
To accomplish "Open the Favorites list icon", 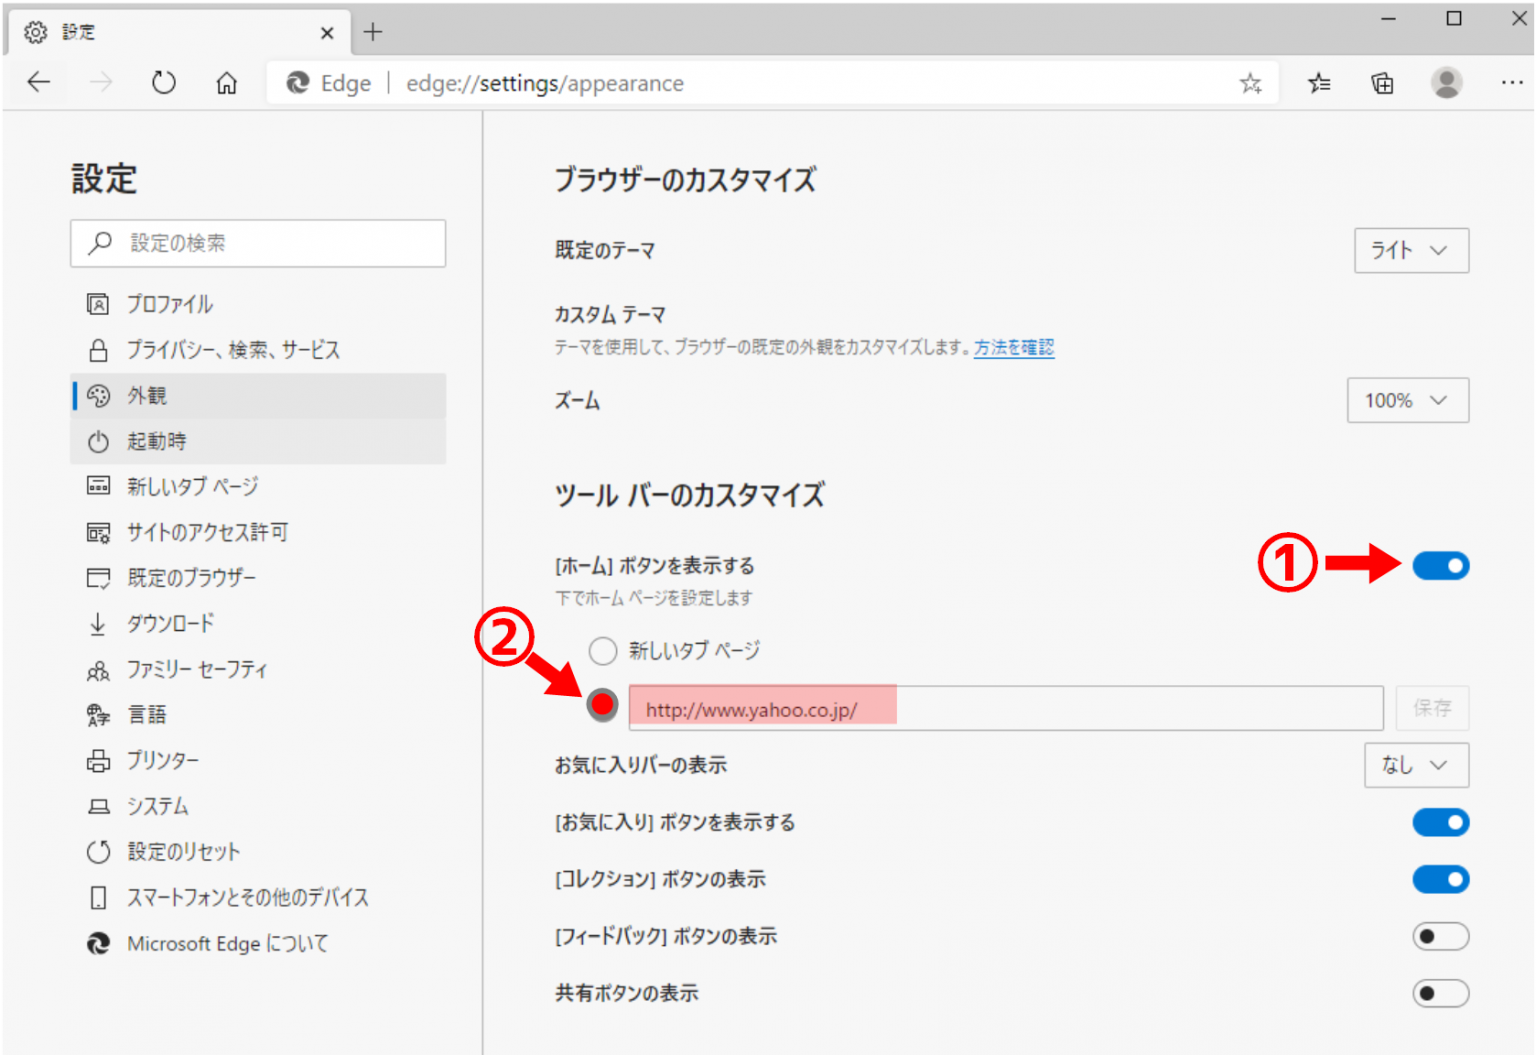I will coord(1318,83).
